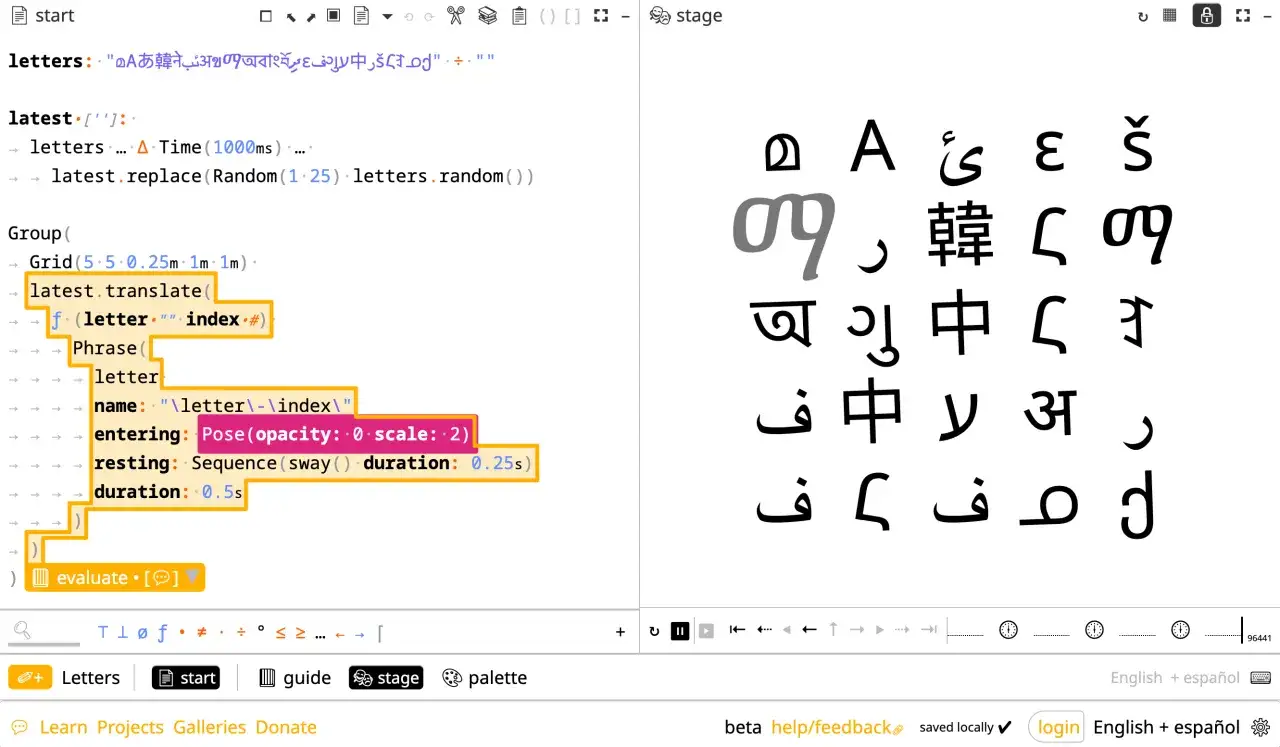Click the grayed play button in timeline controls

coord(707,631)
